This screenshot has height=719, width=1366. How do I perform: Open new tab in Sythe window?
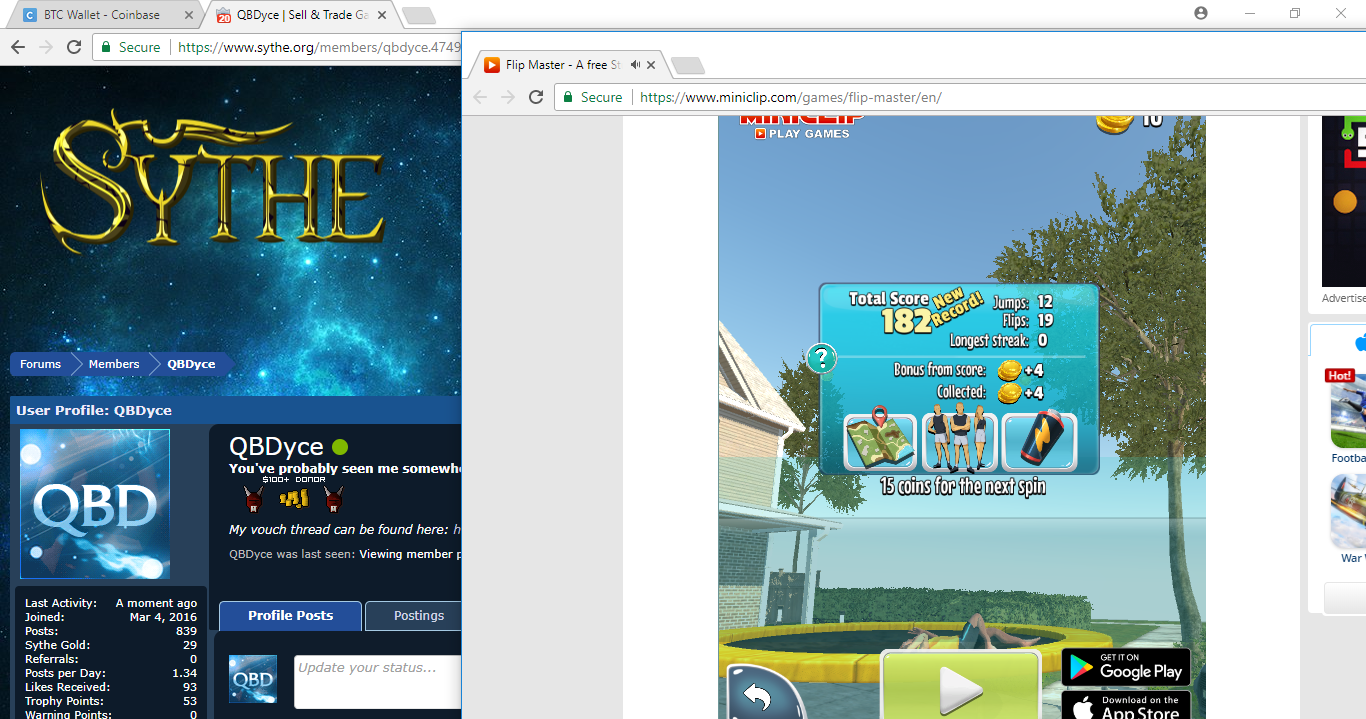point(419,15)
